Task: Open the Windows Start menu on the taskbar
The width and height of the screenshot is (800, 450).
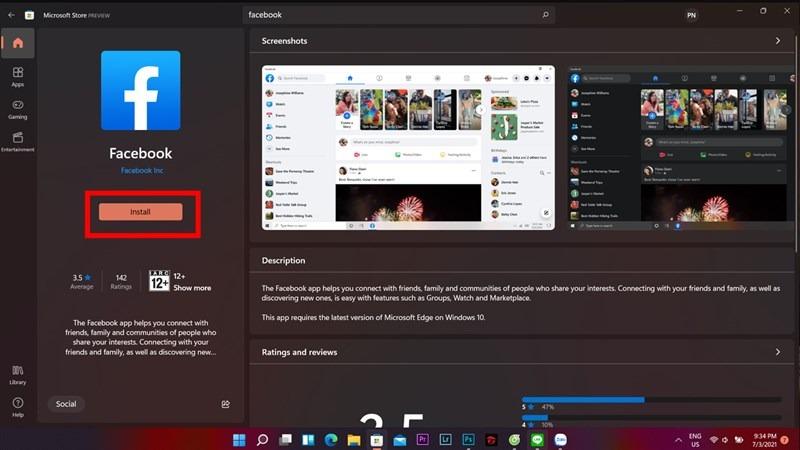Action: pos(239,440)
